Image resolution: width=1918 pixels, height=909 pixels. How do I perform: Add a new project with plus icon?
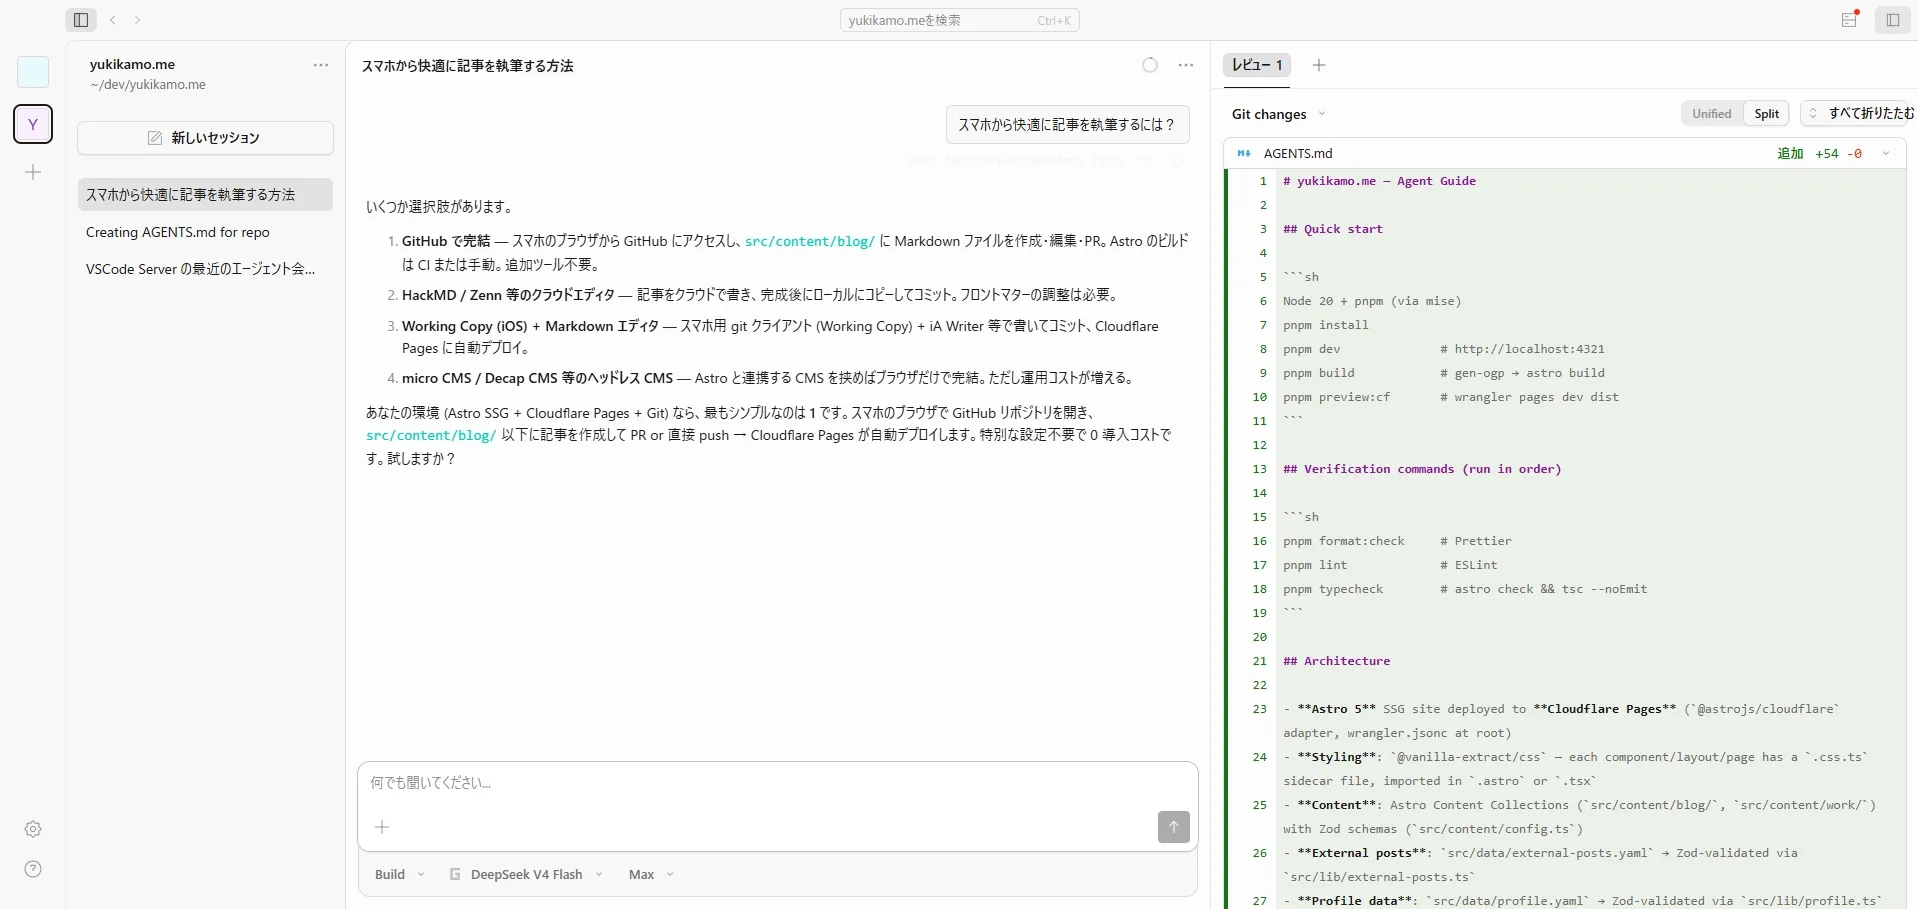[33, 172]
